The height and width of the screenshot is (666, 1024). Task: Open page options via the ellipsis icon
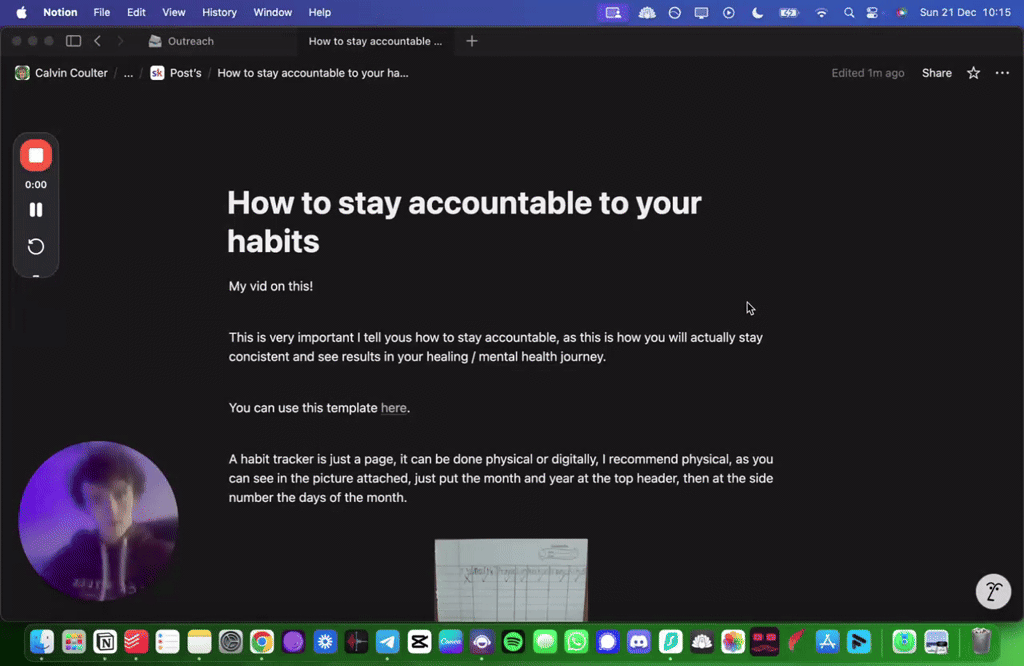pyautogui.click(x=1002, y=72)
